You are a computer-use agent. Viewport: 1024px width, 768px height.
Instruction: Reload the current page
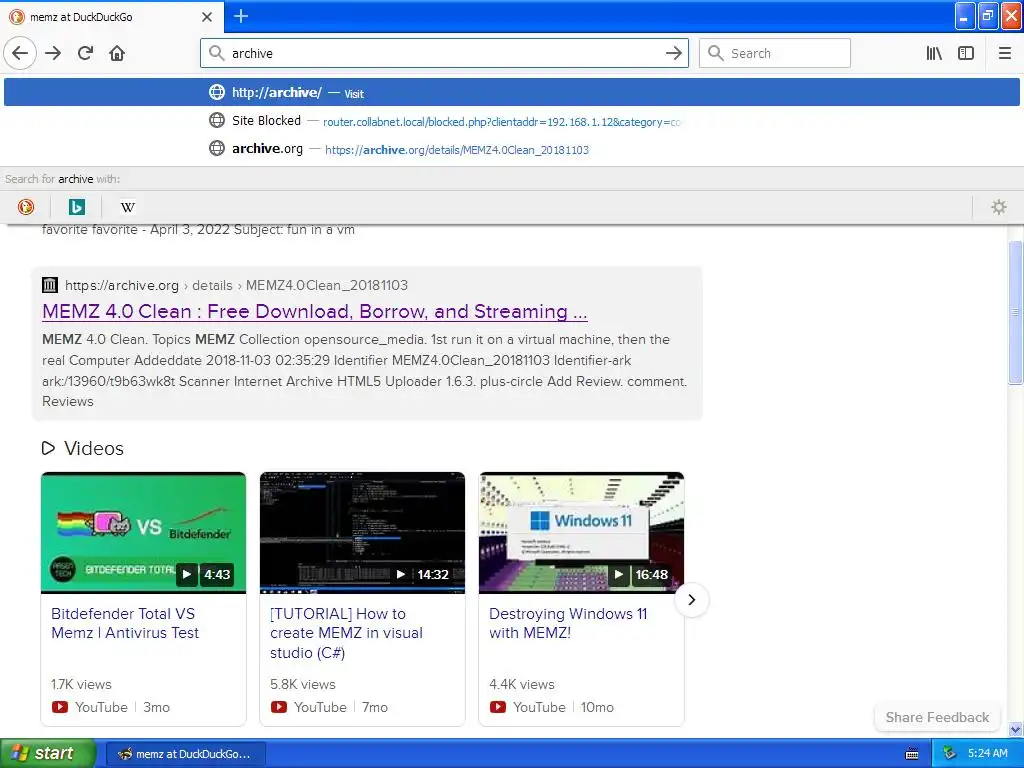pyautogui.click(x=85, y=53)
